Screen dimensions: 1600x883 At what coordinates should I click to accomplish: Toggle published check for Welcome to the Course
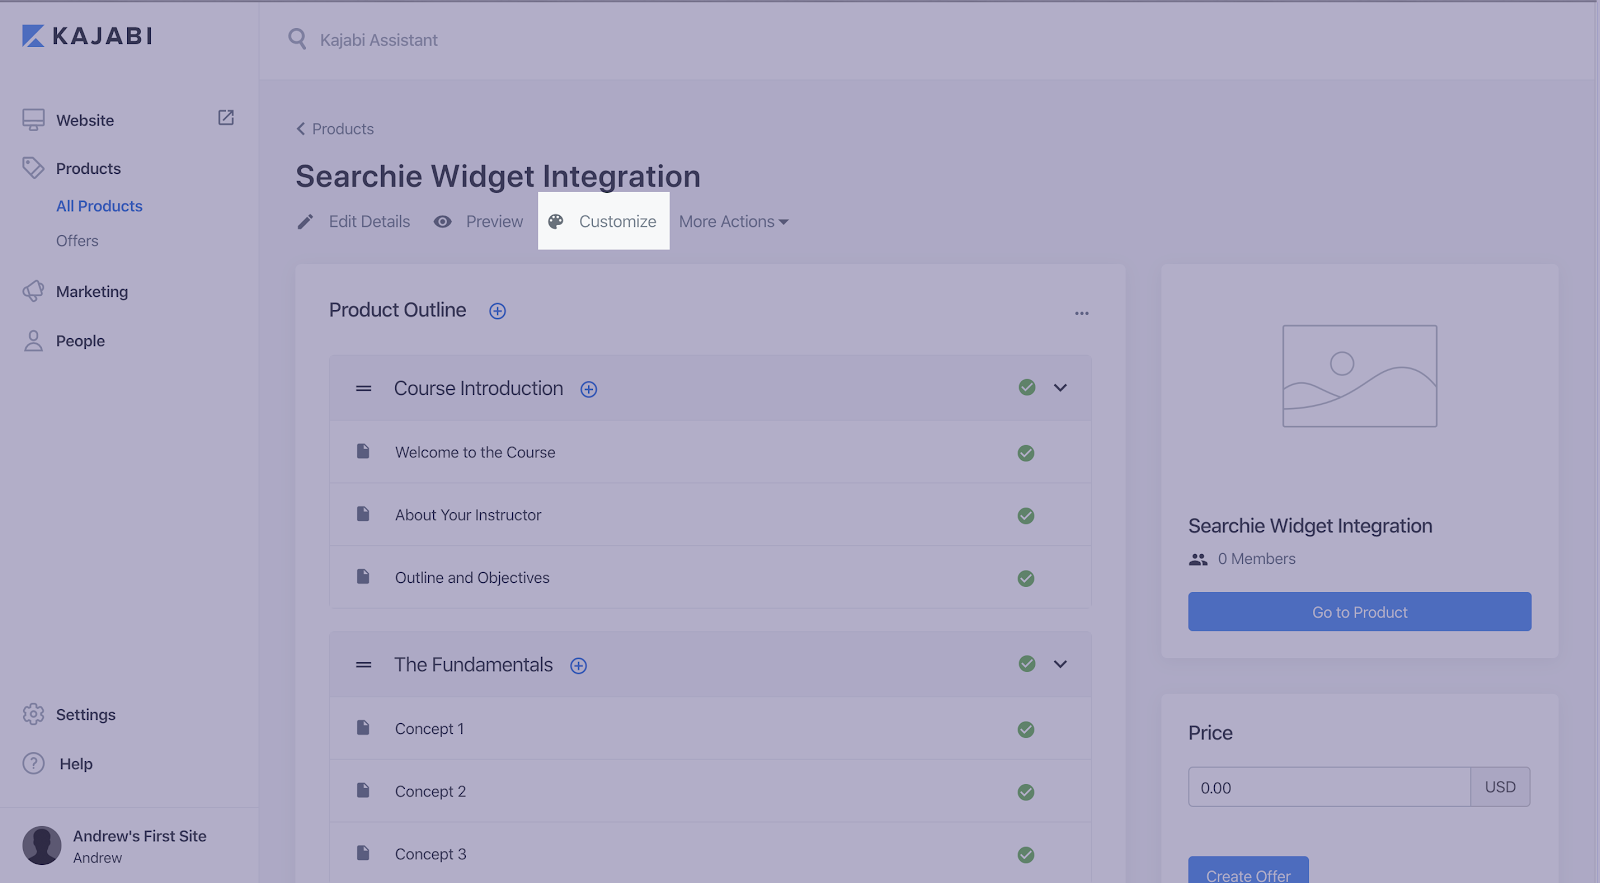(x=1026, y=453)
